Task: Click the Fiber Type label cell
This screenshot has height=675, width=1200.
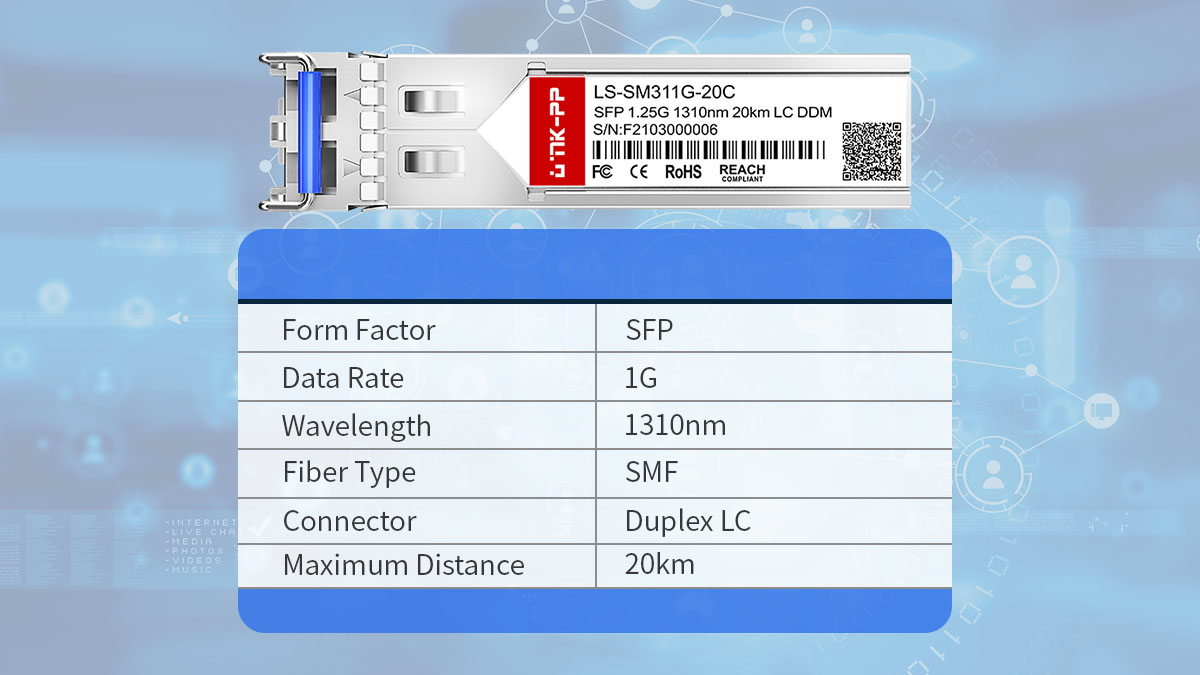Action: (417, 473)
